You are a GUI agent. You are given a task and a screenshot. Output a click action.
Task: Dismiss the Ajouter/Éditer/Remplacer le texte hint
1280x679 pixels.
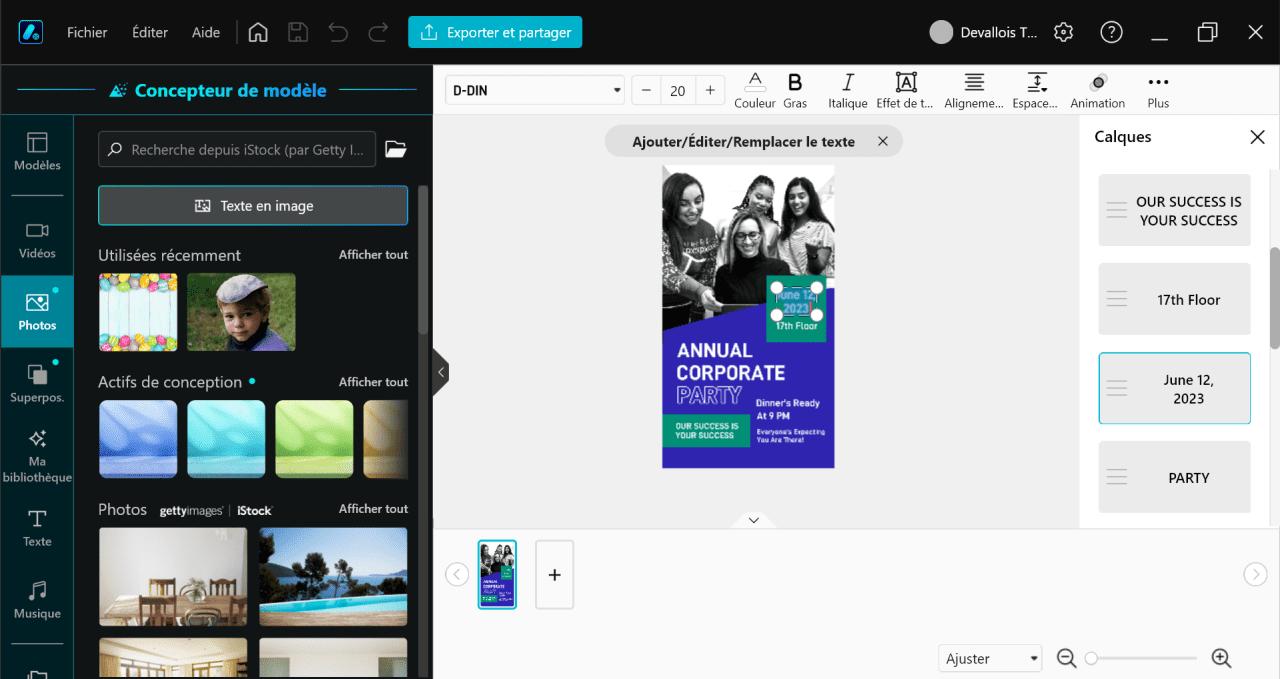point(883,142)
